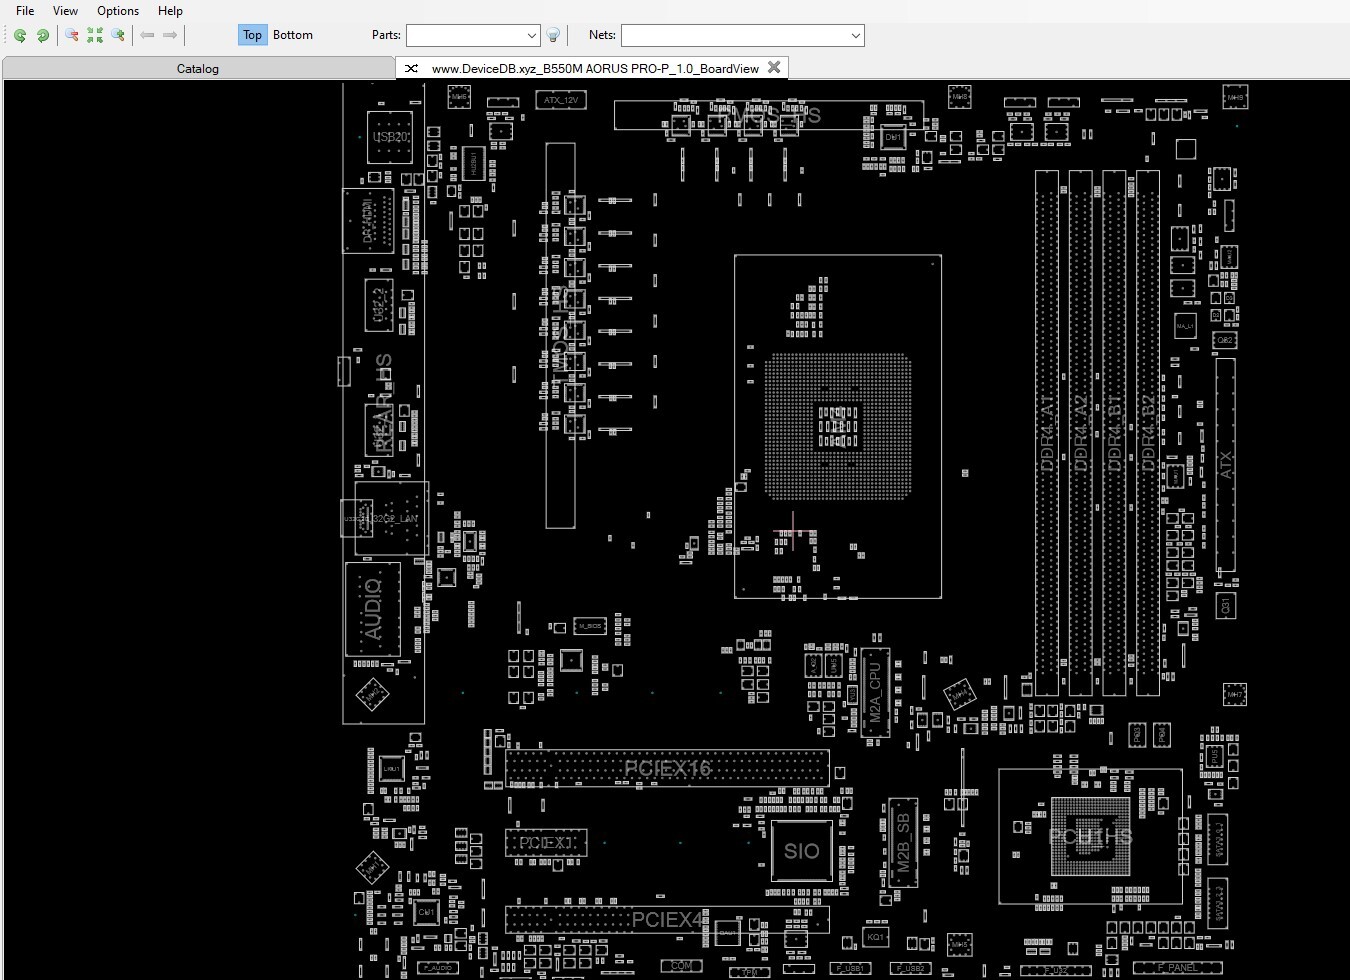Zoom out using the magnifier minus icon

pyautogui.click(x=72, y=35)
